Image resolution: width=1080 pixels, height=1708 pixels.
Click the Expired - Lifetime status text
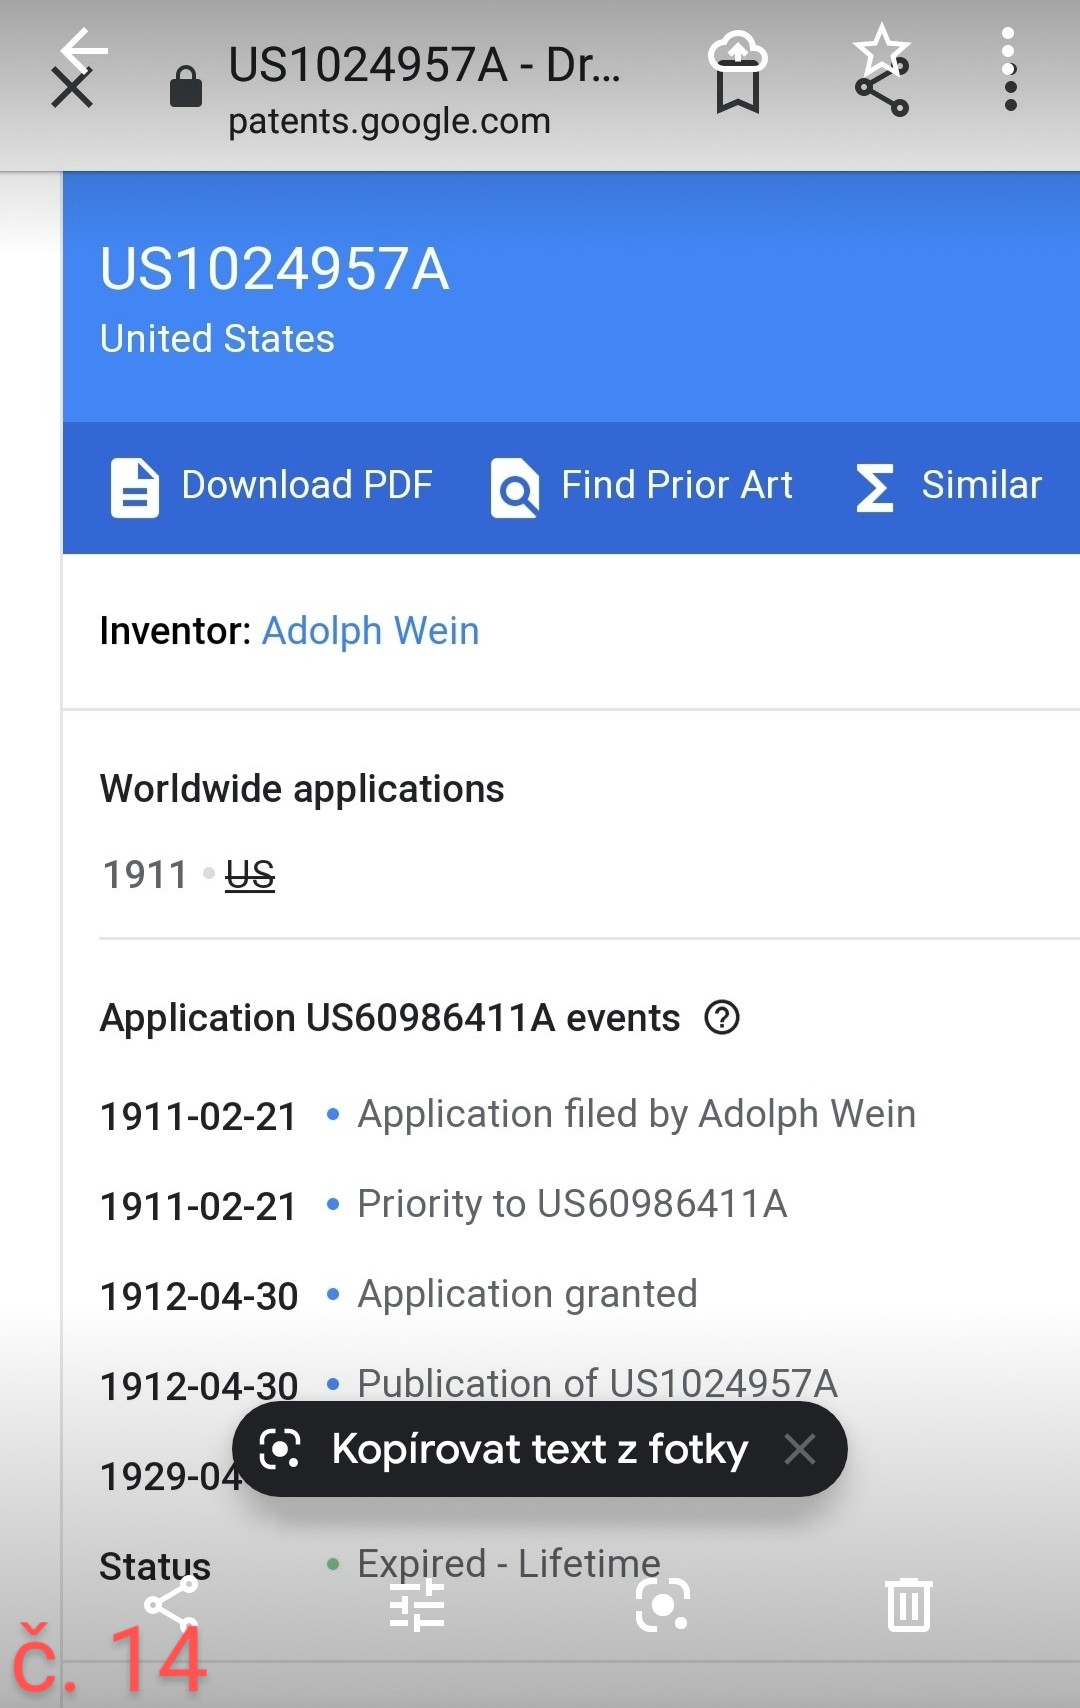click(x=509, y=1563)
